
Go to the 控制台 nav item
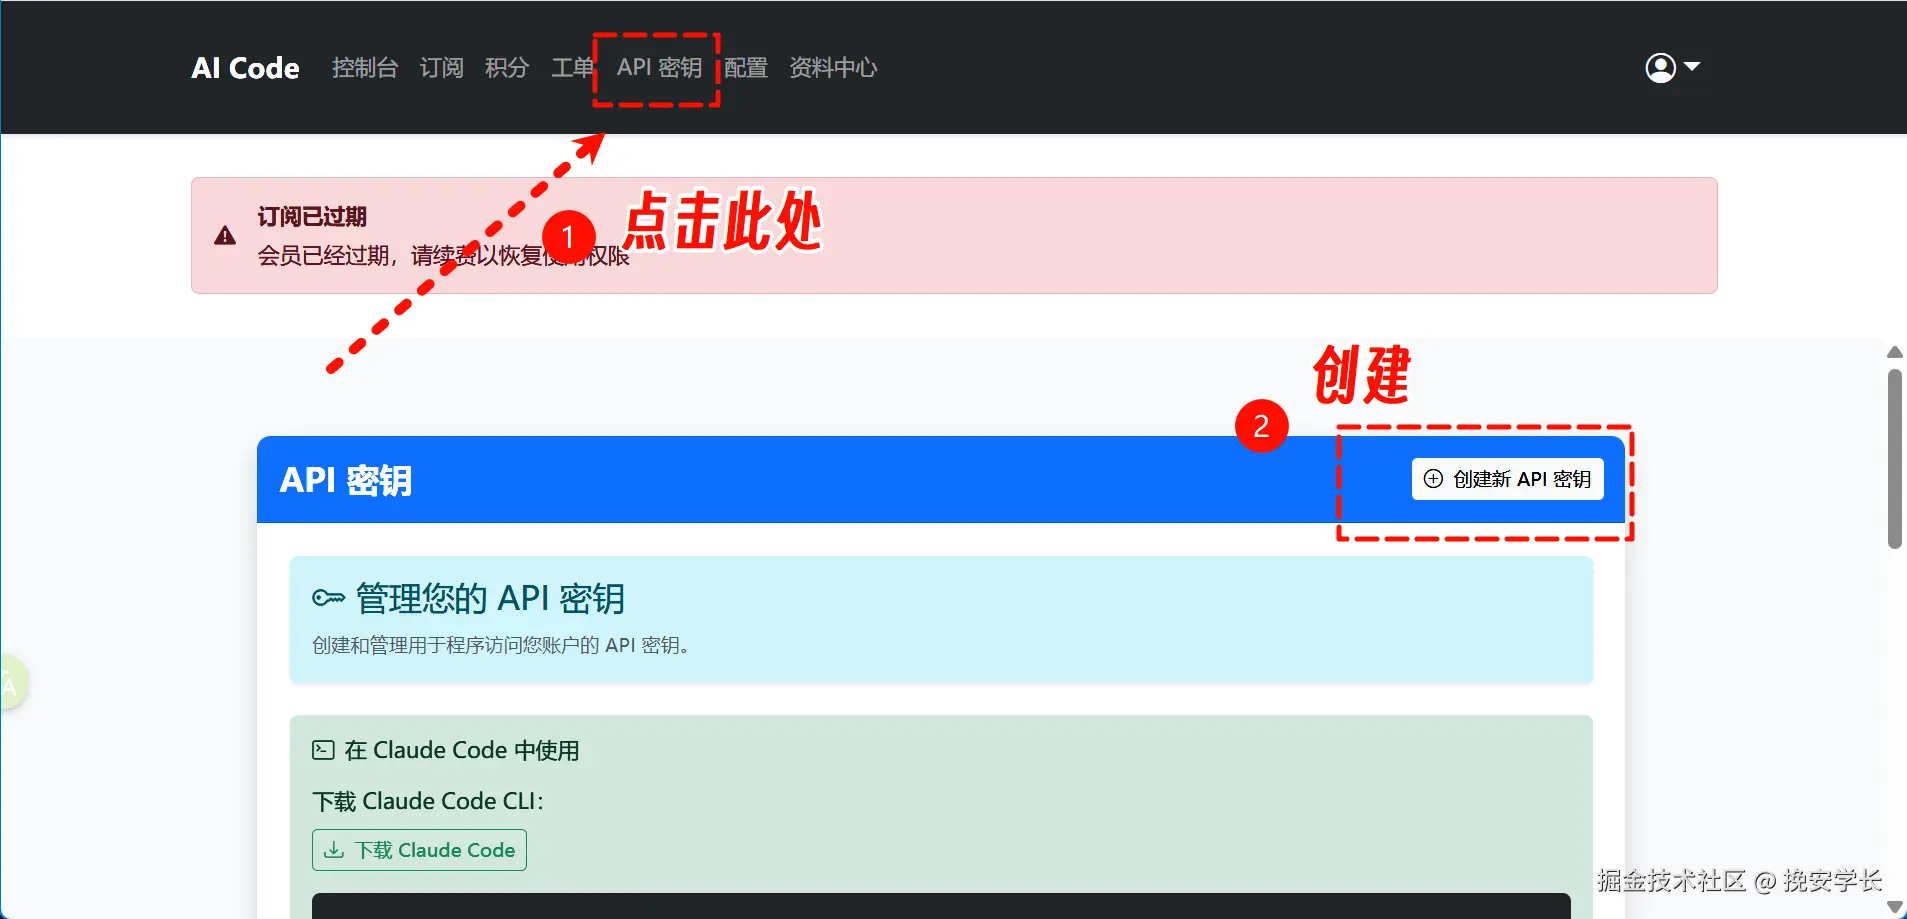pos(365,67)
